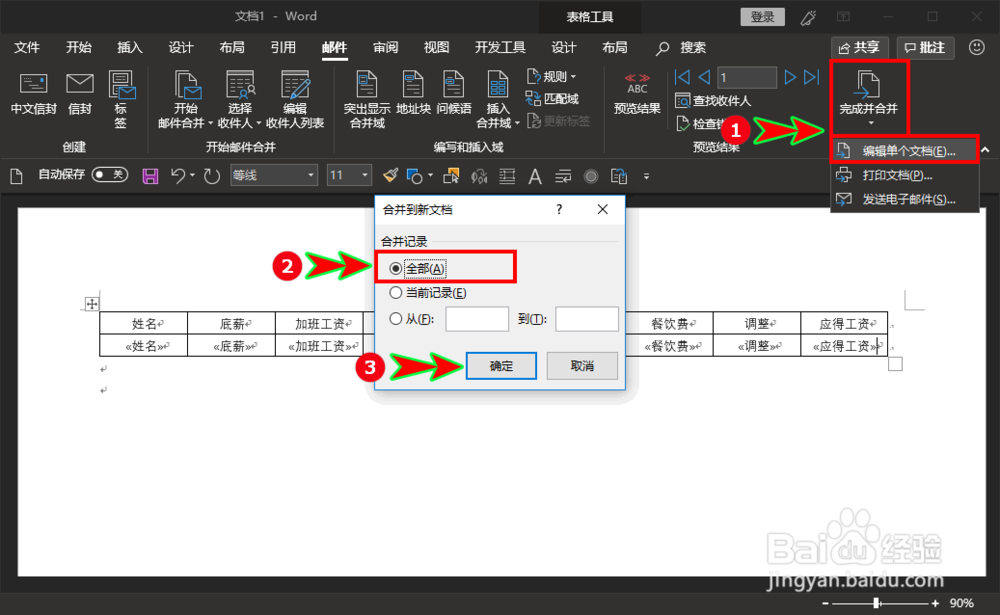Click the 中文信封 envelope icon
Viewport: 1000px width, 615px height.
tap(34, 84)
